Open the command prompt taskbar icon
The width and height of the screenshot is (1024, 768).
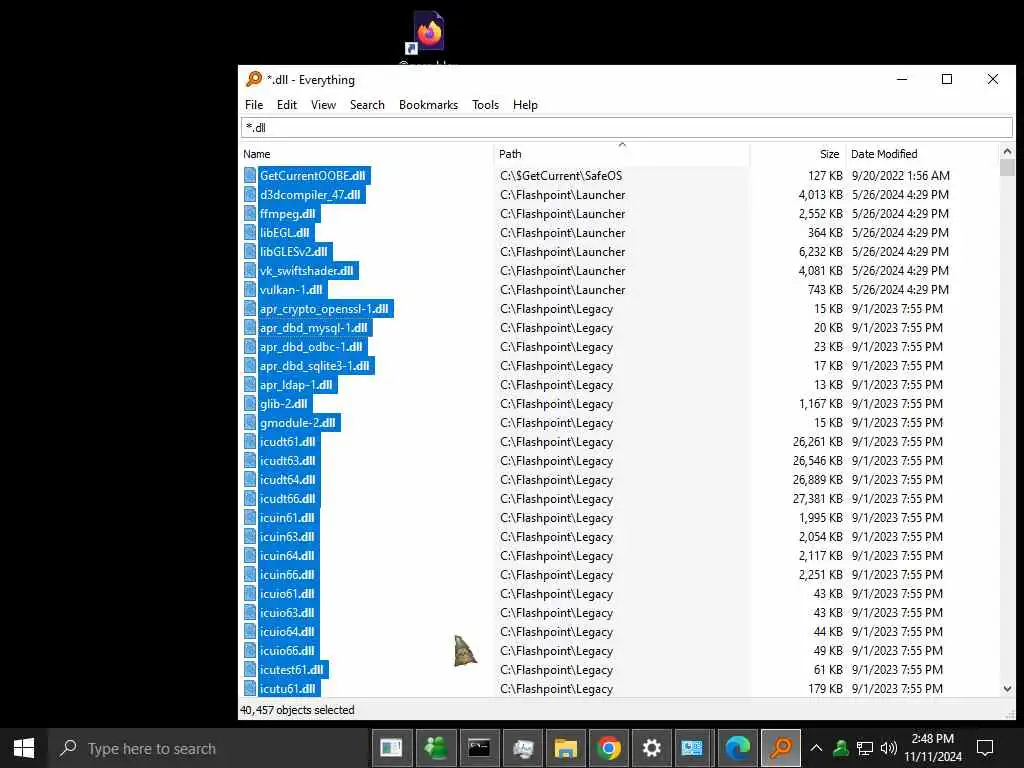pyautogui.click(x=479, y=748)
